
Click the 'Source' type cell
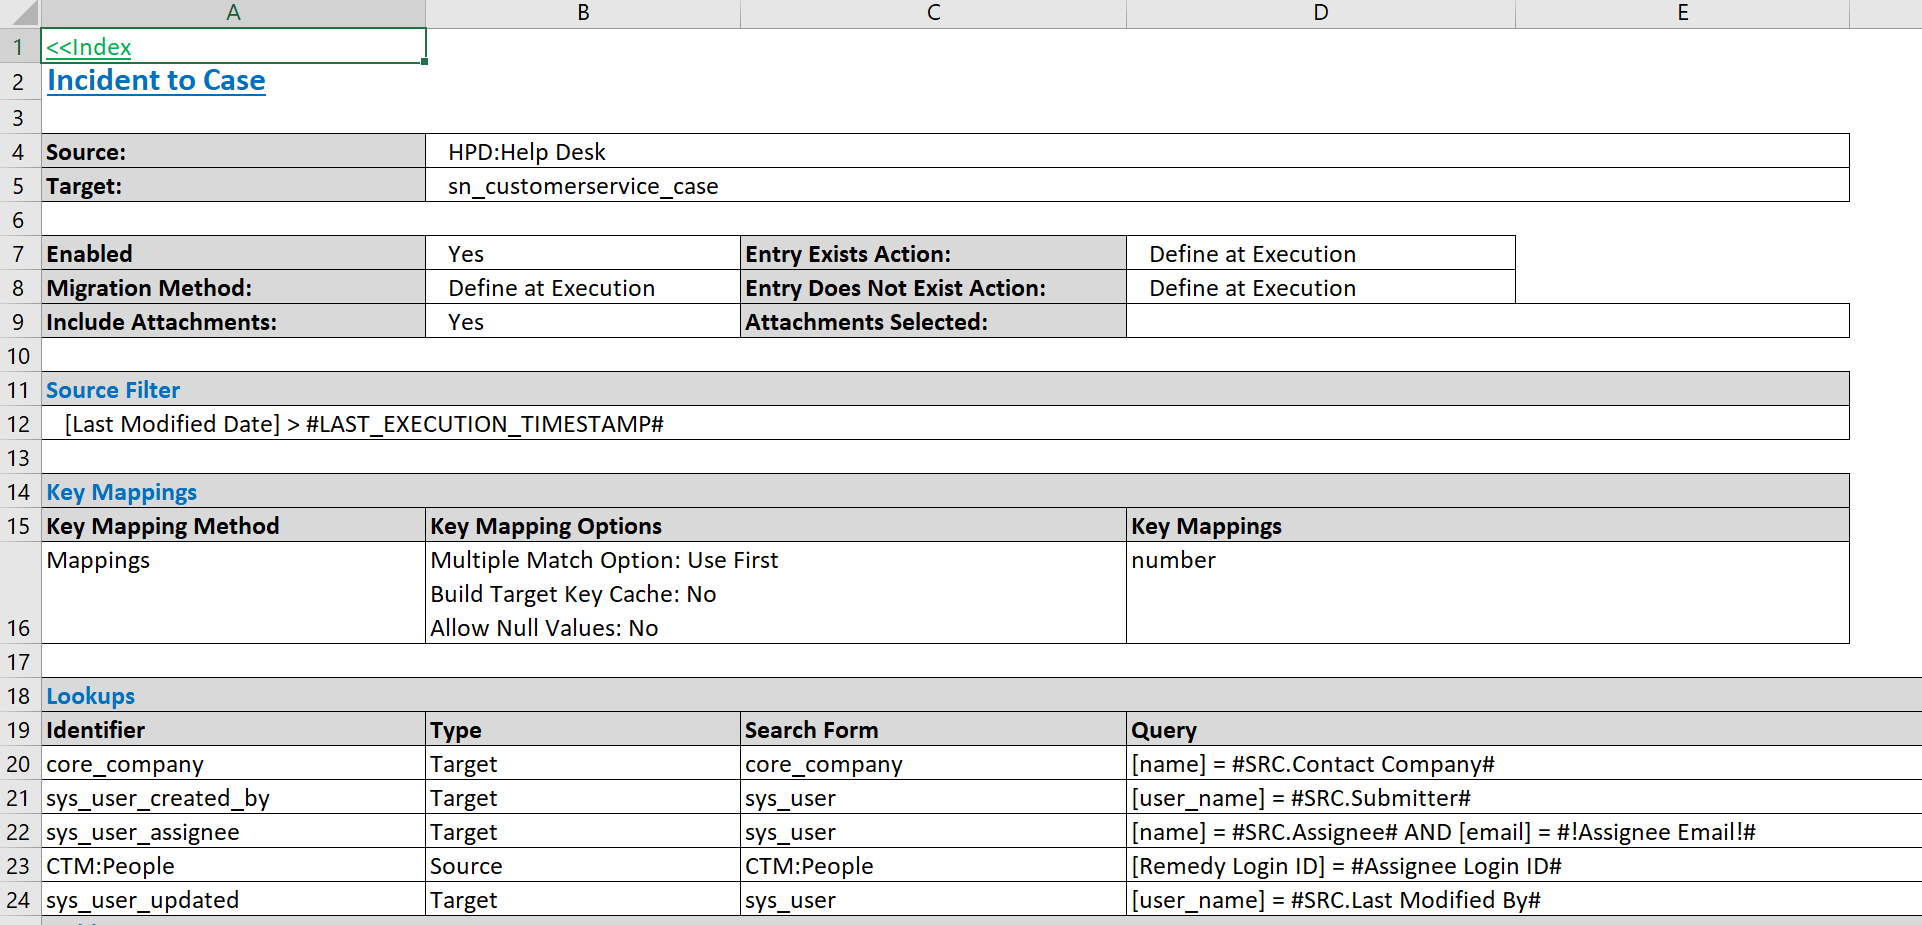coord(583,866)
